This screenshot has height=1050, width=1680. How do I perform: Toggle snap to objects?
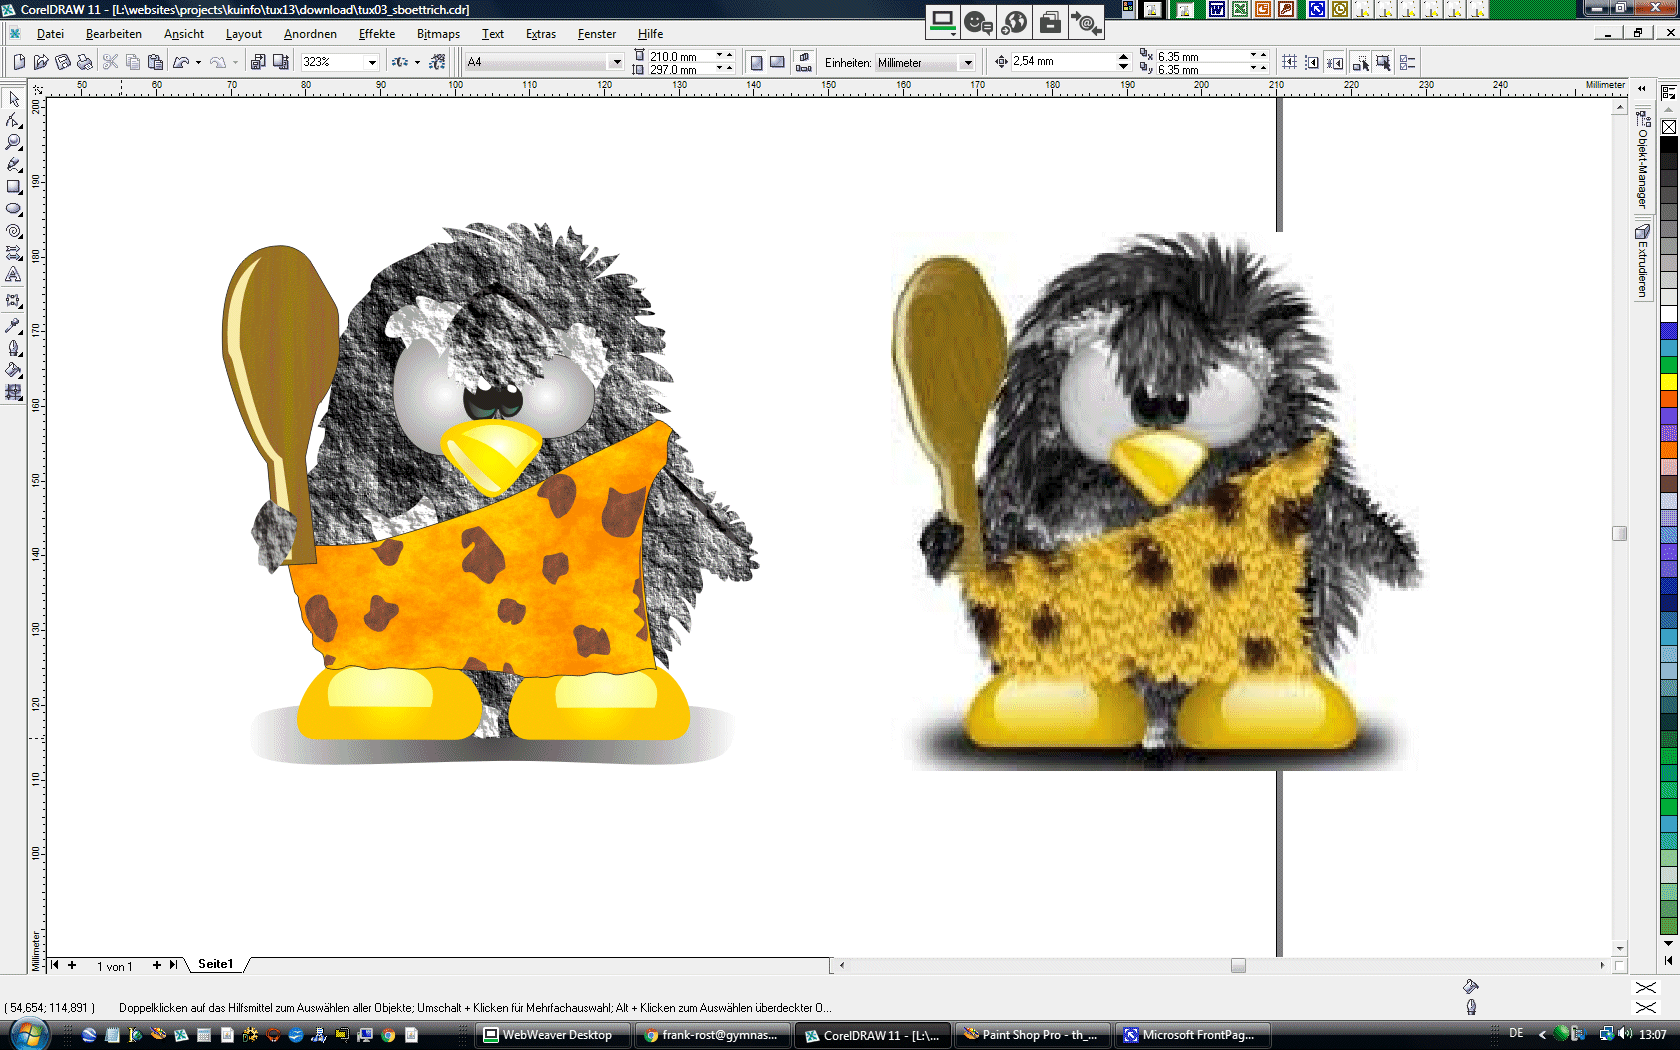click(1335, 62)
